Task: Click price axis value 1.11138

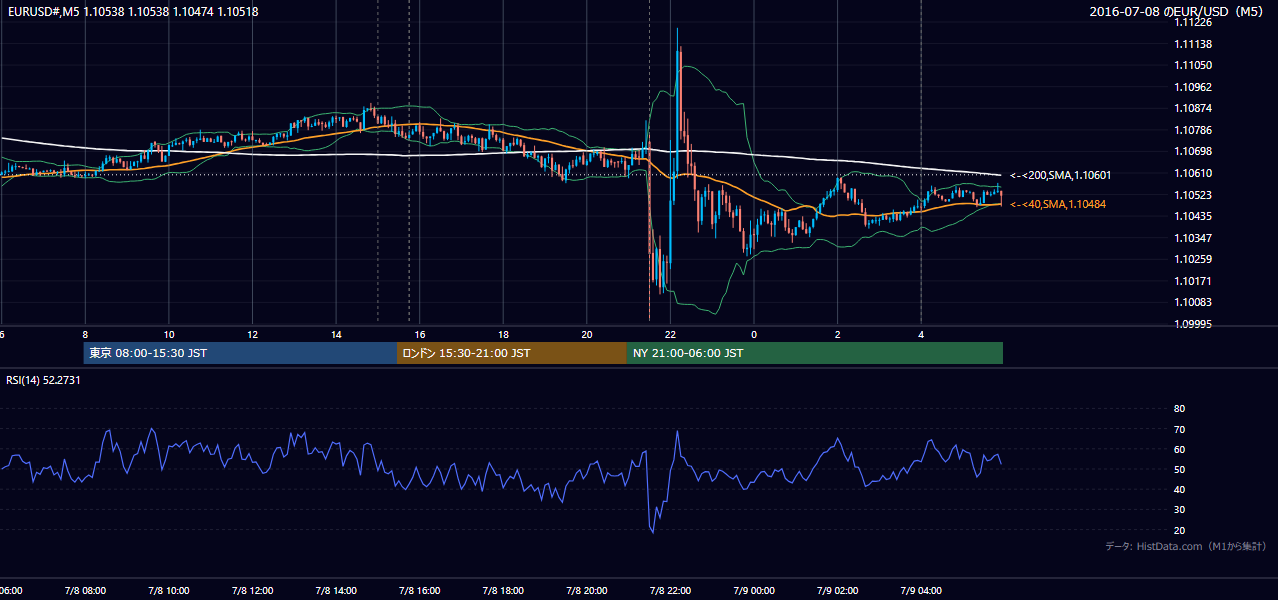Action: [x=1195, y=44]
